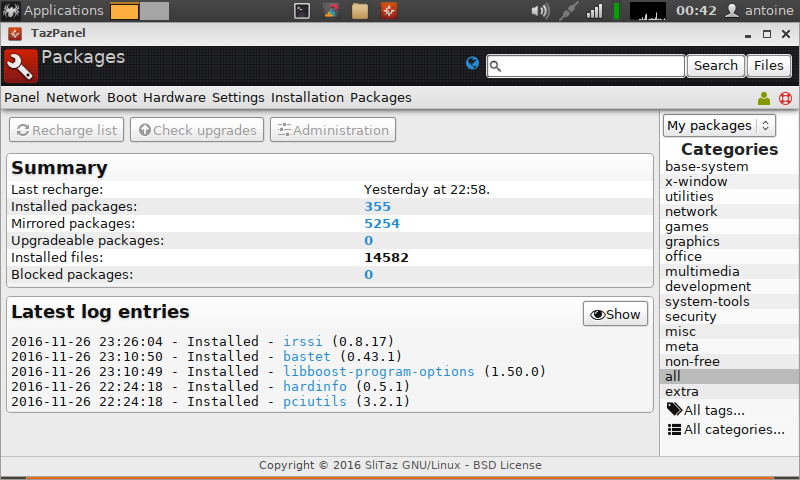Screen dimensions: 800x480
Task: Click the Recharge list button
Action: (x=66, y=130)
